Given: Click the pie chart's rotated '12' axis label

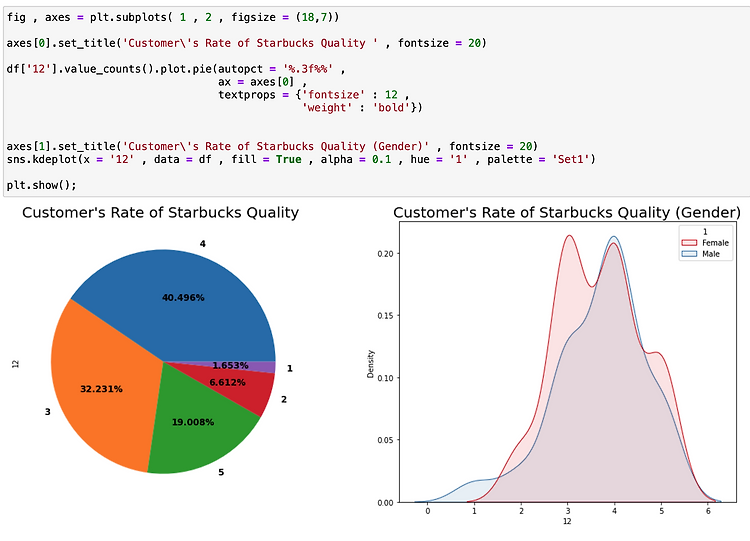Looking at the screenshot, I should (15, 364).
